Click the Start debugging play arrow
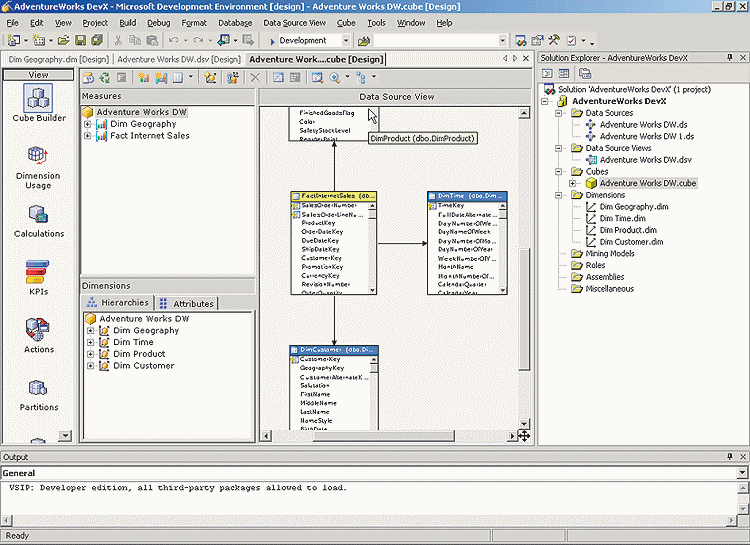This screenshot has width=750, height=545. point(272,41)
